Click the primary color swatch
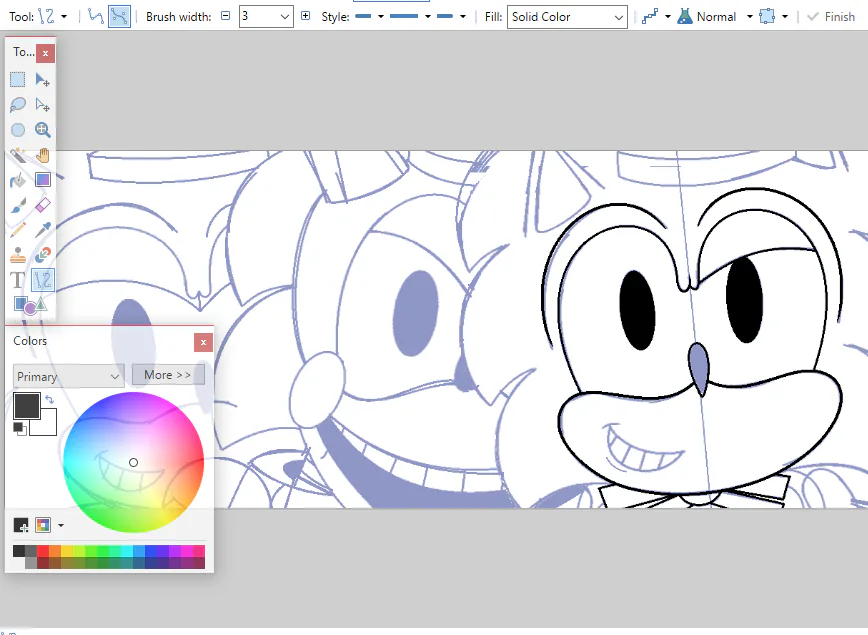Screen dimensions: 868x635 pos(27,406)
